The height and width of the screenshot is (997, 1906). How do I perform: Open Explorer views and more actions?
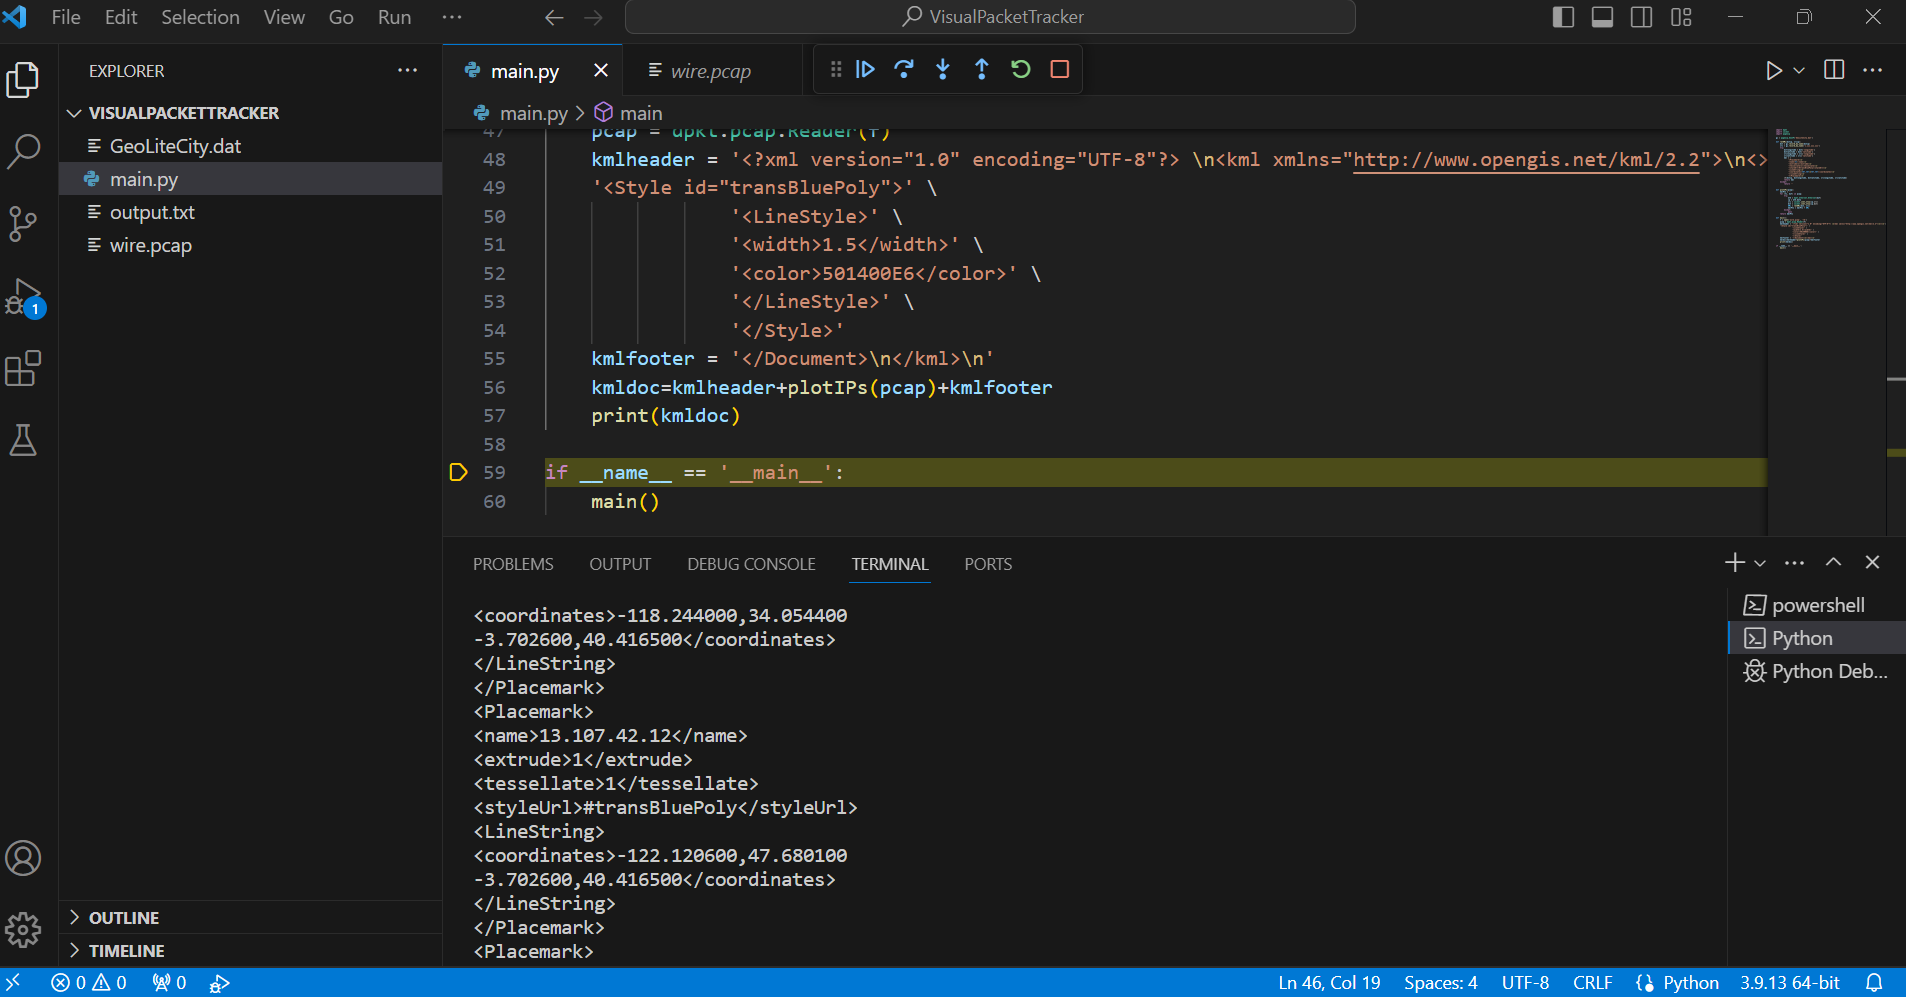point(408,70)
